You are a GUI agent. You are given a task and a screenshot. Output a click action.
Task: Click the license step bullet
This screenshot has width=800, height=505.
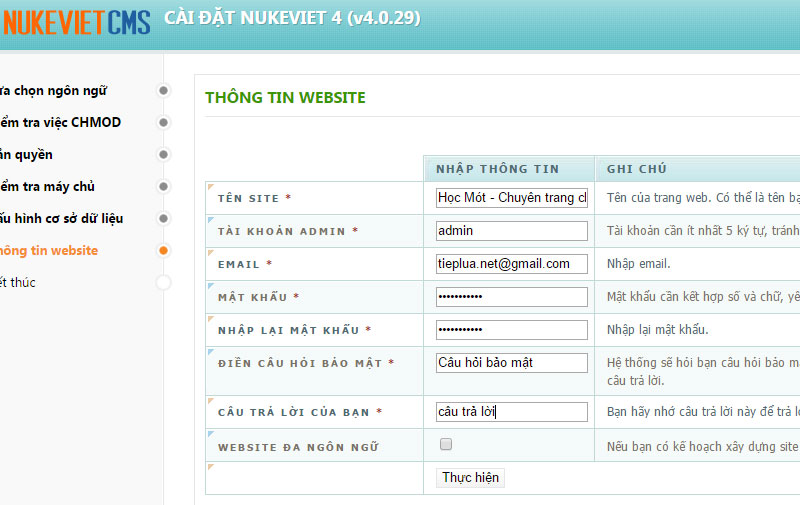click(x=163, y=155)
